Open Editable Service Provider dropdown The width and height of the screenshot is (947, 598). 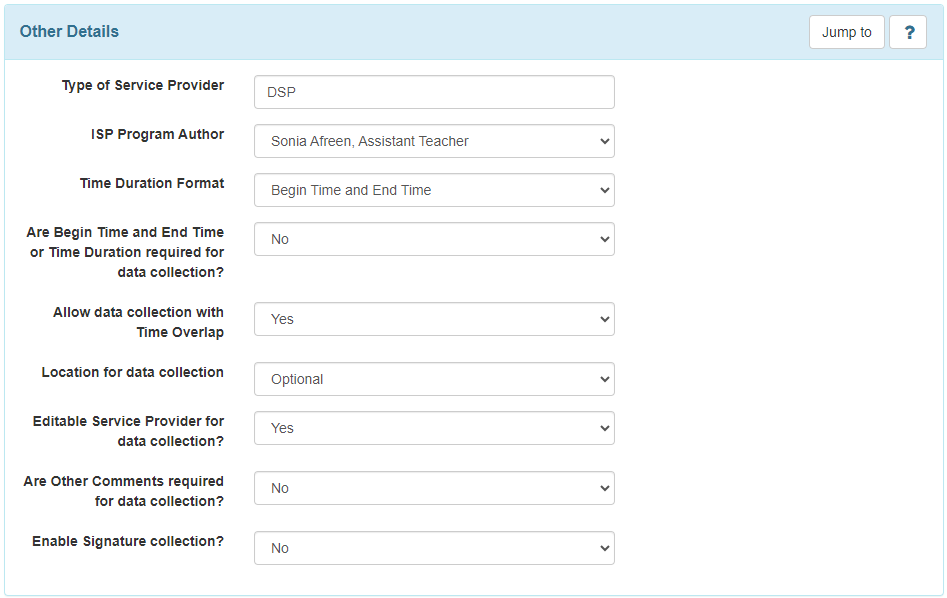[434, 428]
